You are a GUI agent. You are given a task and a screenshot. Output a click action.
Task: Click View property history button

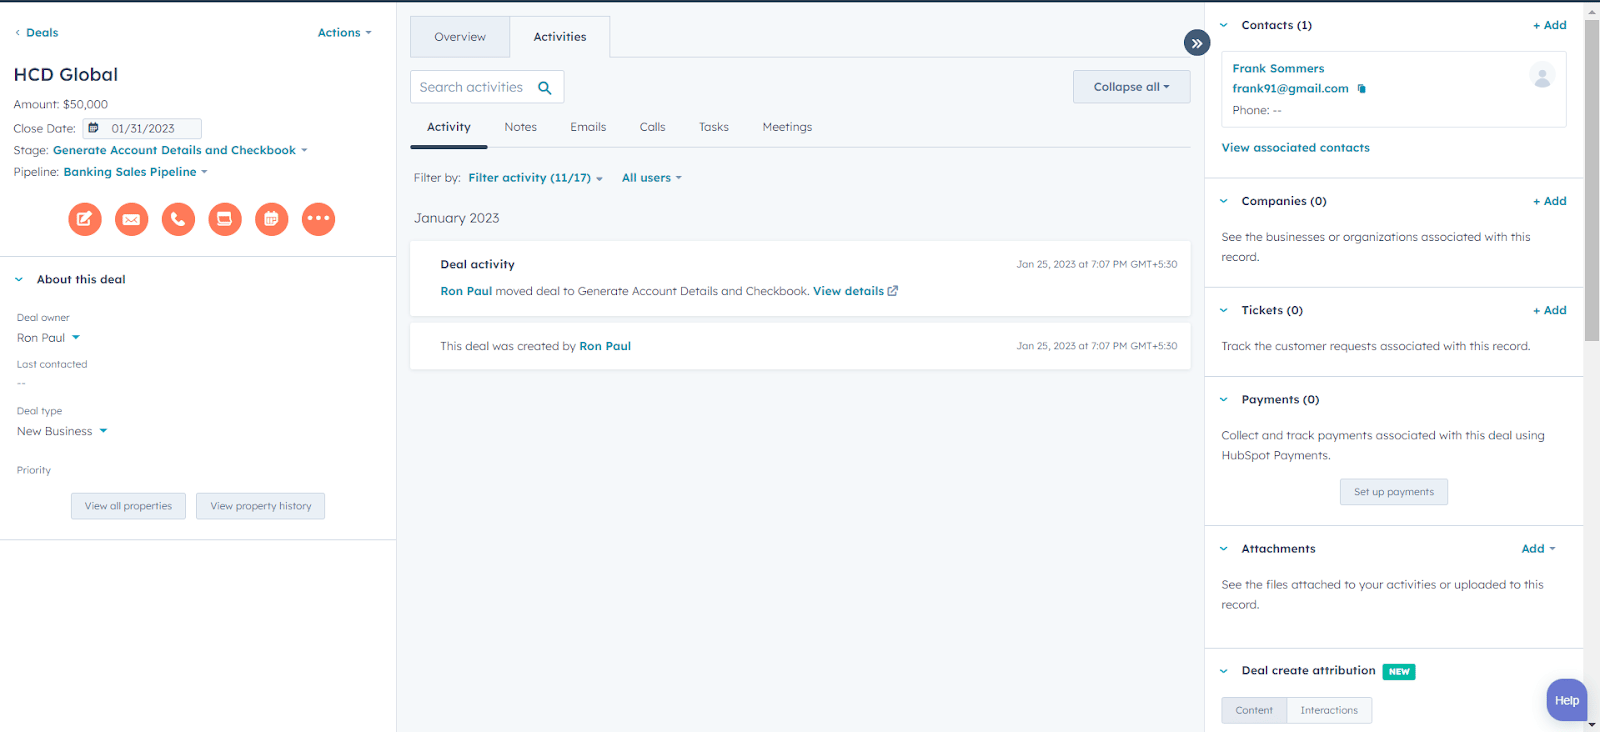[261, 506]
